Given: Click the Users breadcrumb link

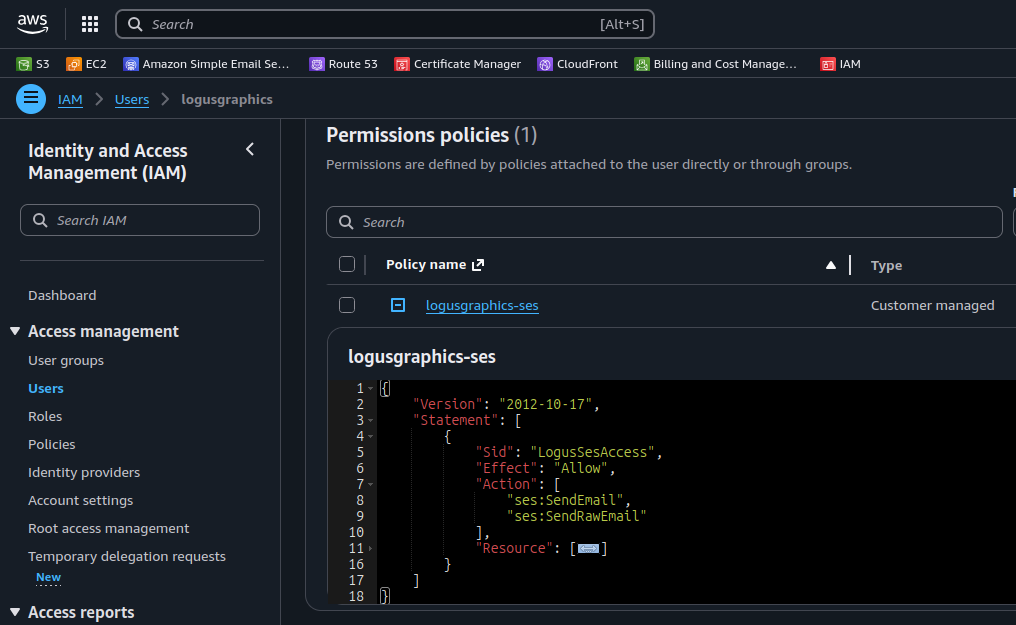Looking at the screenshot, I should click(132, 100).
